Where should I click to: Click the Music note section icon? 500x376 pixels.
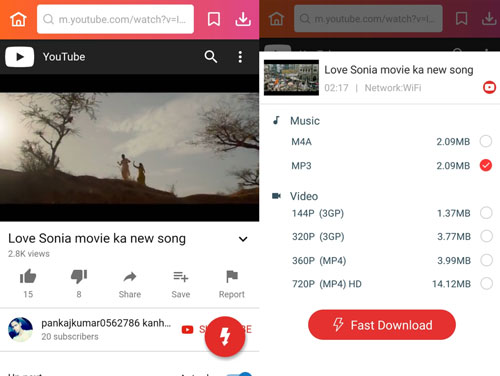276,120
